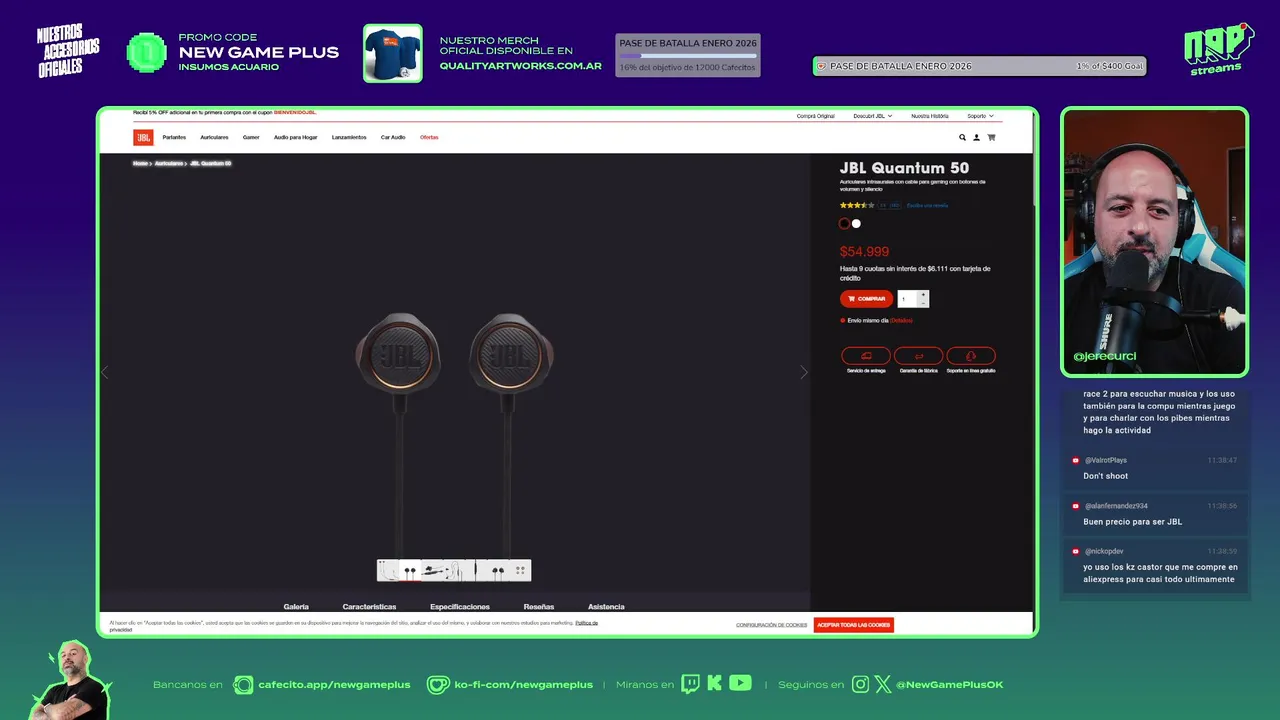This screenshot has width=1280, height=720.
Task: Click the blue merch t-shirt image
Action: coord(392,53)
